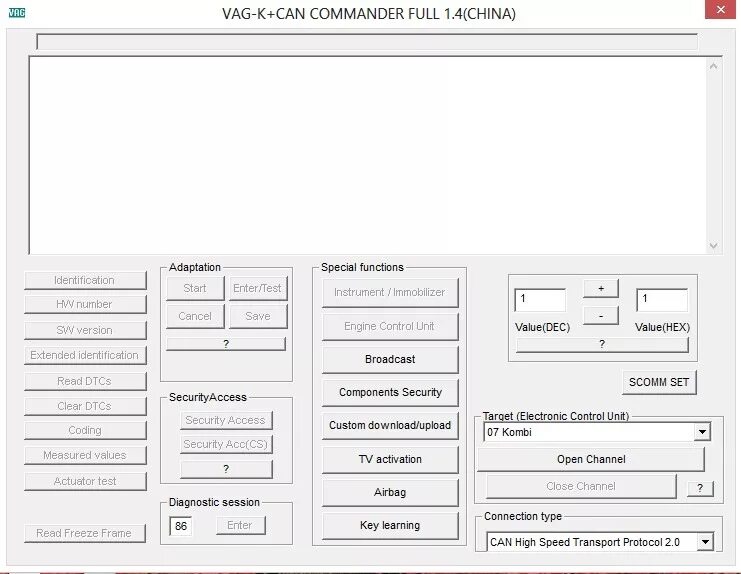Viewport: 741px width, 574px height.
Task: Open help button beside Close Channel
Action: [x=700, y=488]
